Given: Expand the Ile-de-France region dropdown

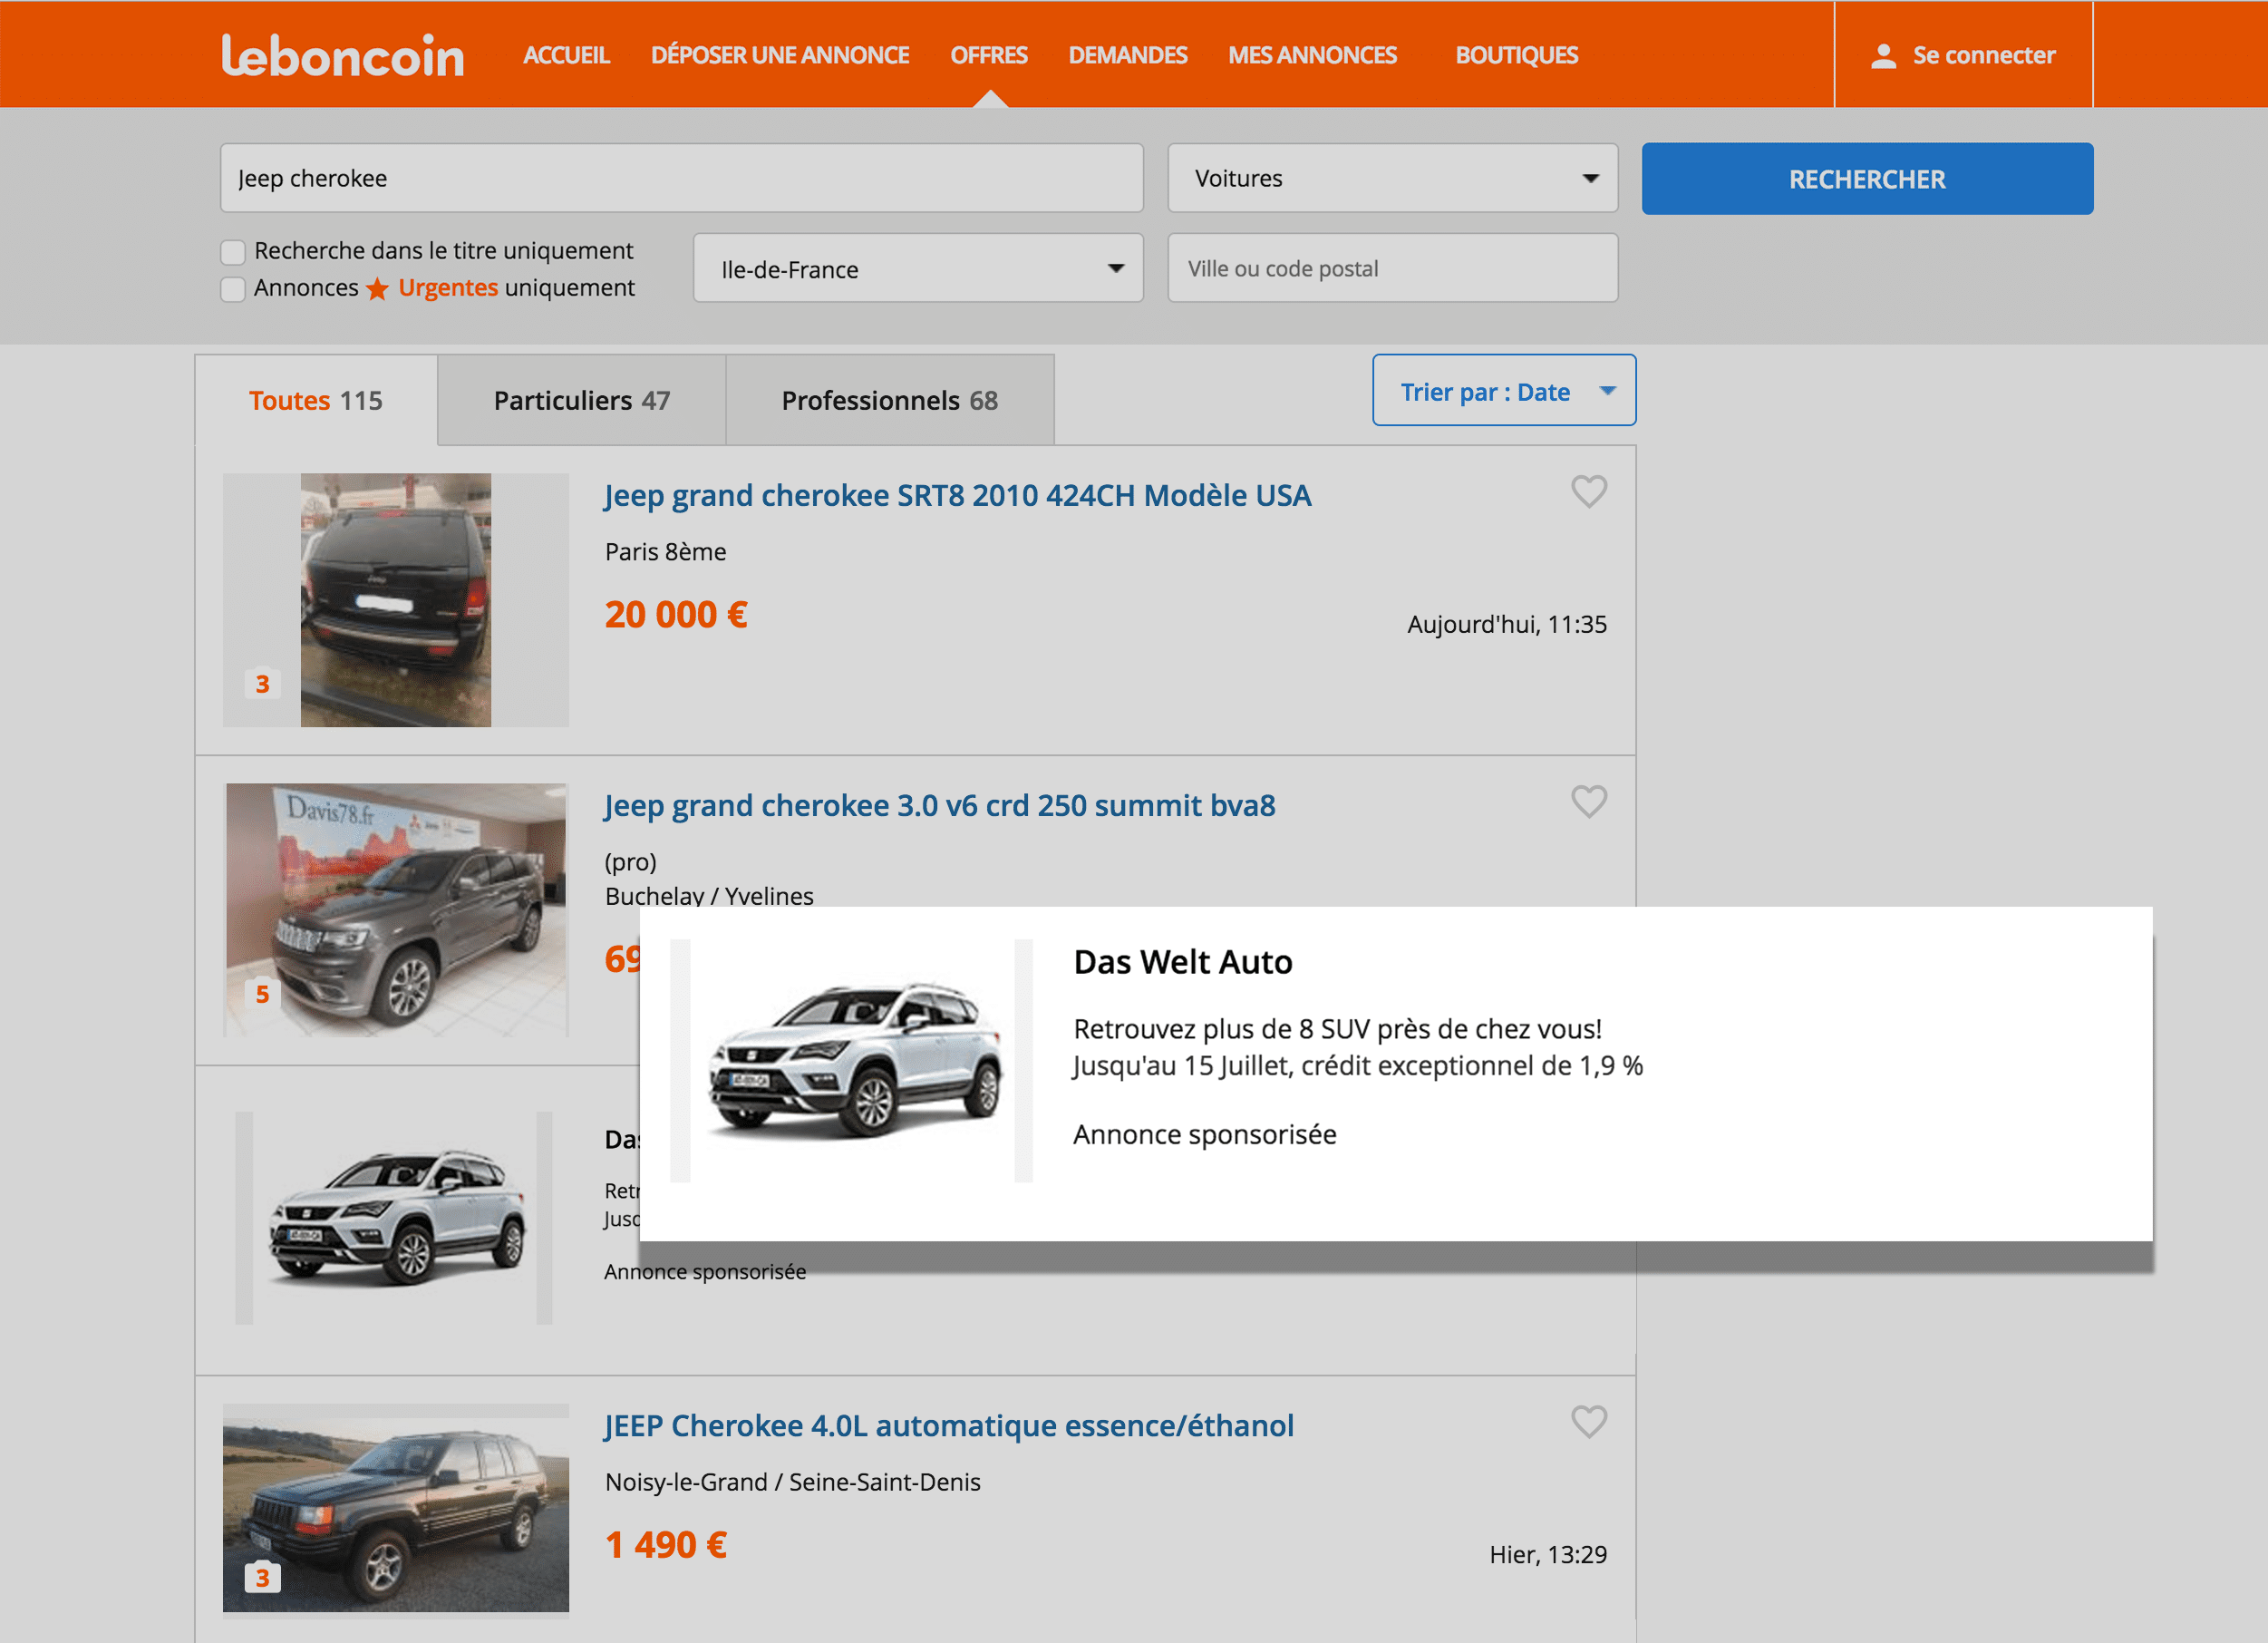Looking at the screenshot, I should [917, 268].
